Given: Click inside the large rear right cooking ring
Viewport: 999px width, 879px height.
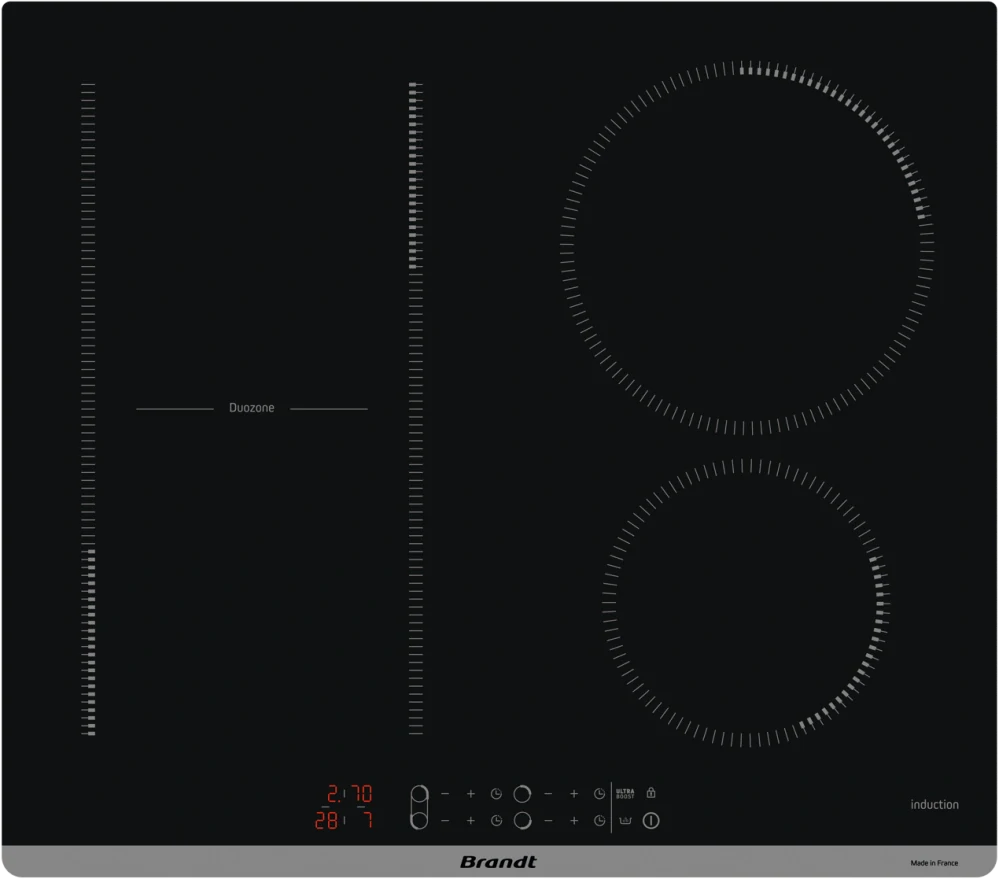Looking at the screenshot, I should click(747, 248).
